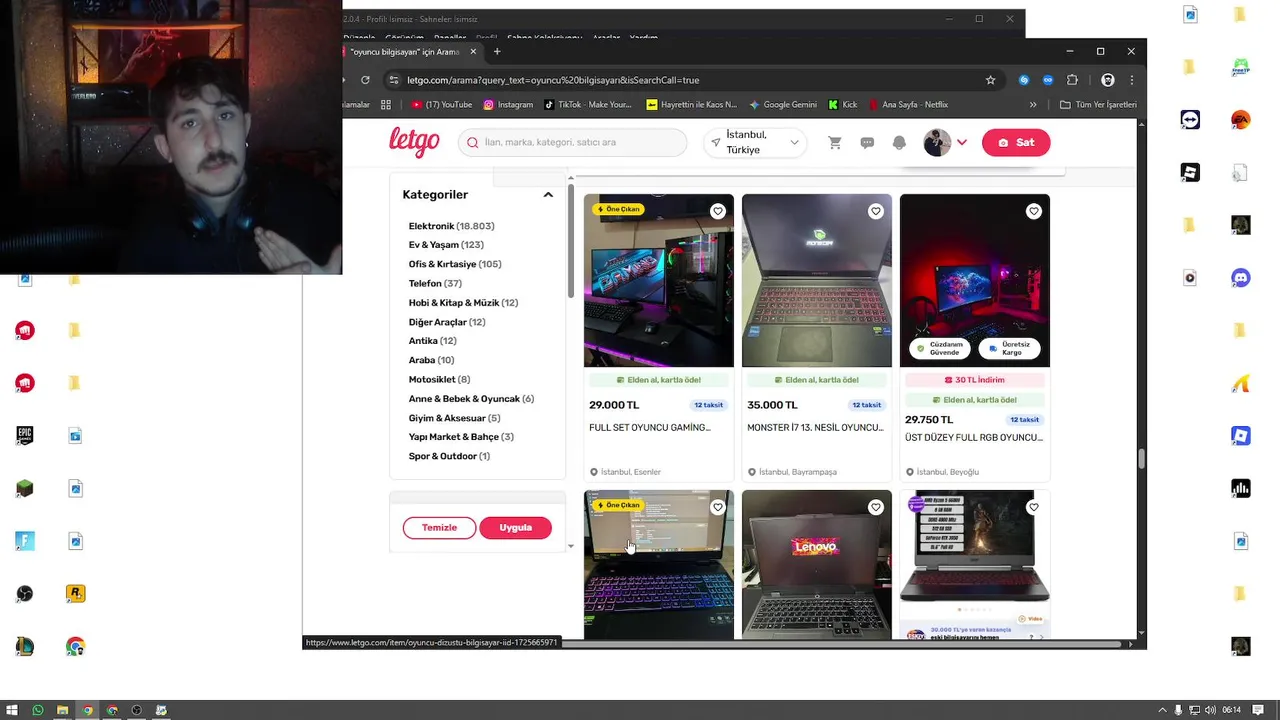Screen dimensions: 1280x720
Task: Open the Epic Games desktop shortcut
Action: point(25,435)
